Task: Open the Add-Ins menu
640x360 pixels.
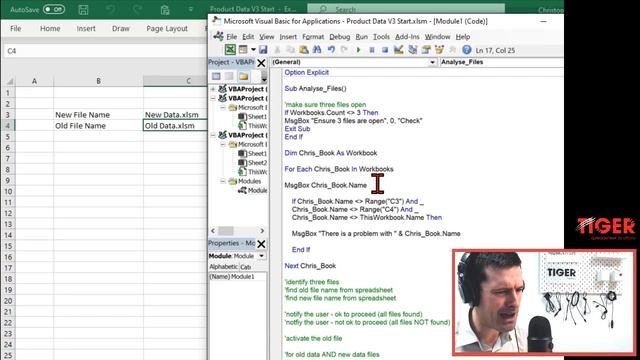Action: (407, 37)
